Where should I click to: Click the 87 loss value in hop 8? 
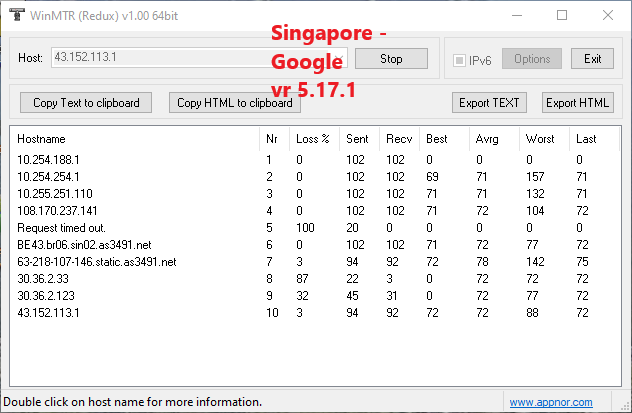click(x=302, y=279)
